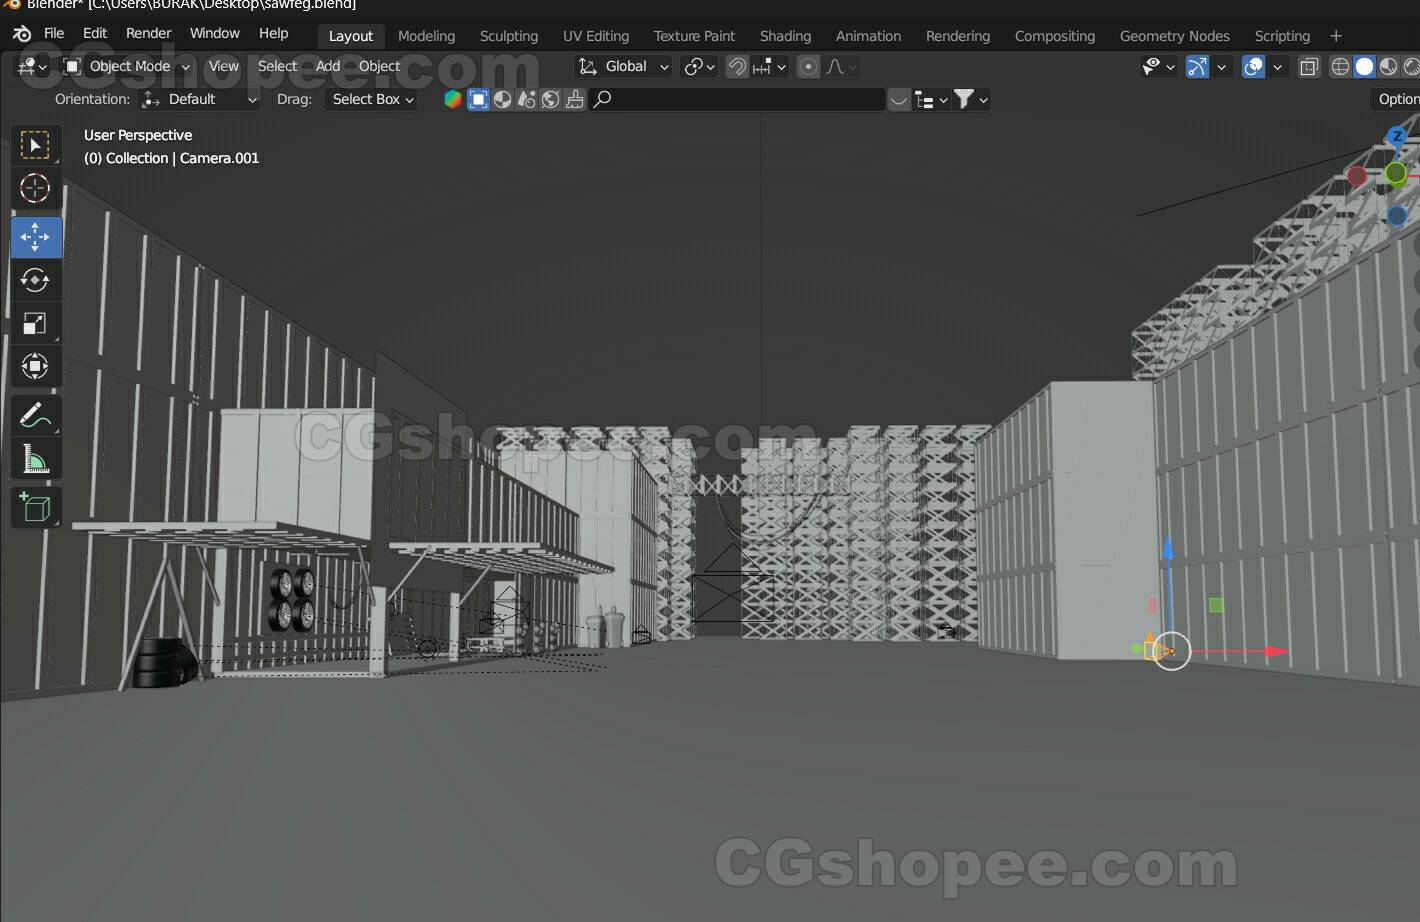This screenshot has height=922, width=1420.
Task: Click the white circle at transform gizmo center
Action: (x=1171, y=651)
